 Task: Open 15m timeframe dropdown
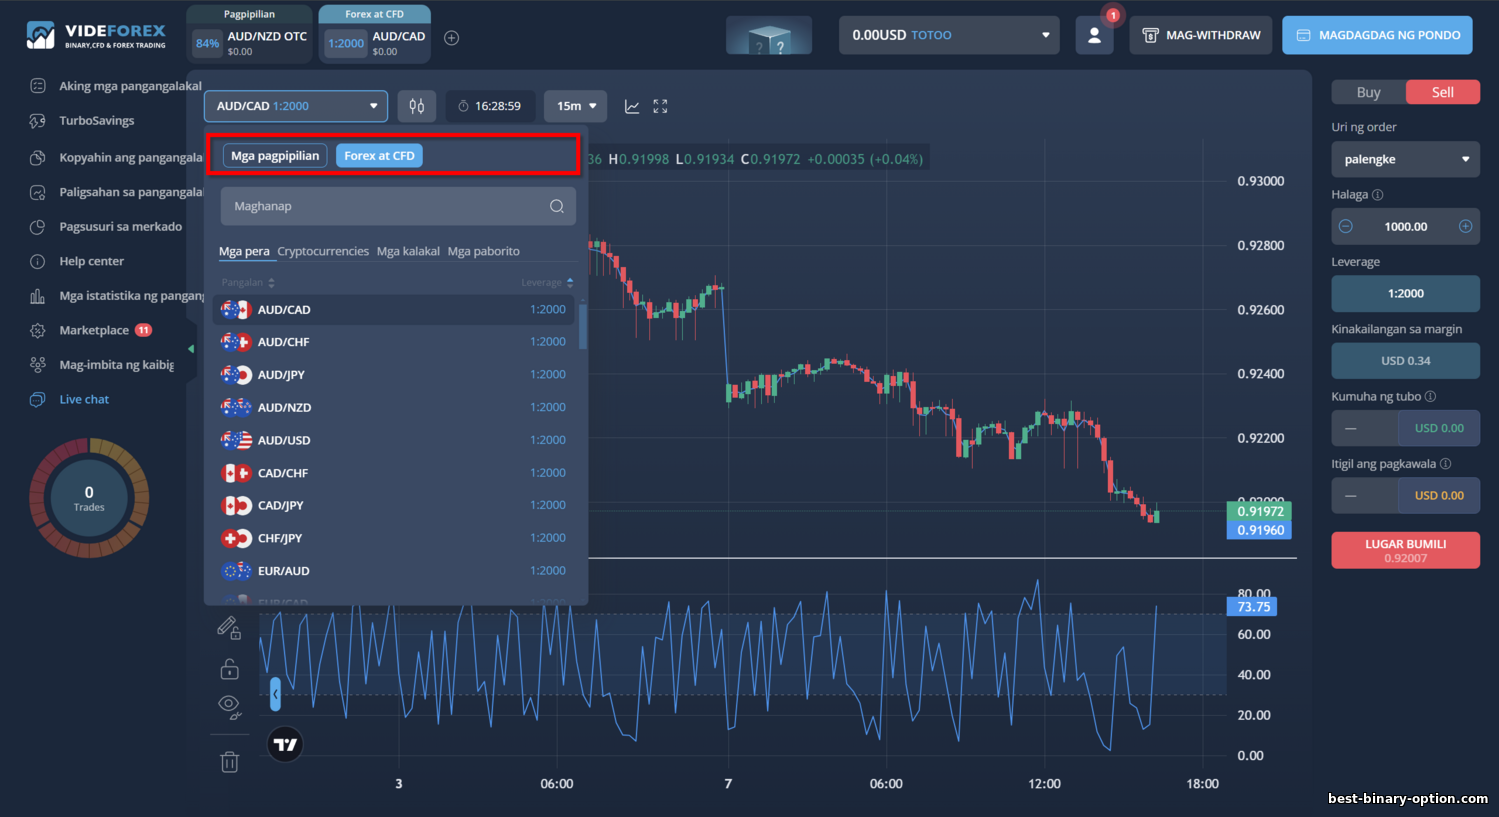tap(576, 106)
